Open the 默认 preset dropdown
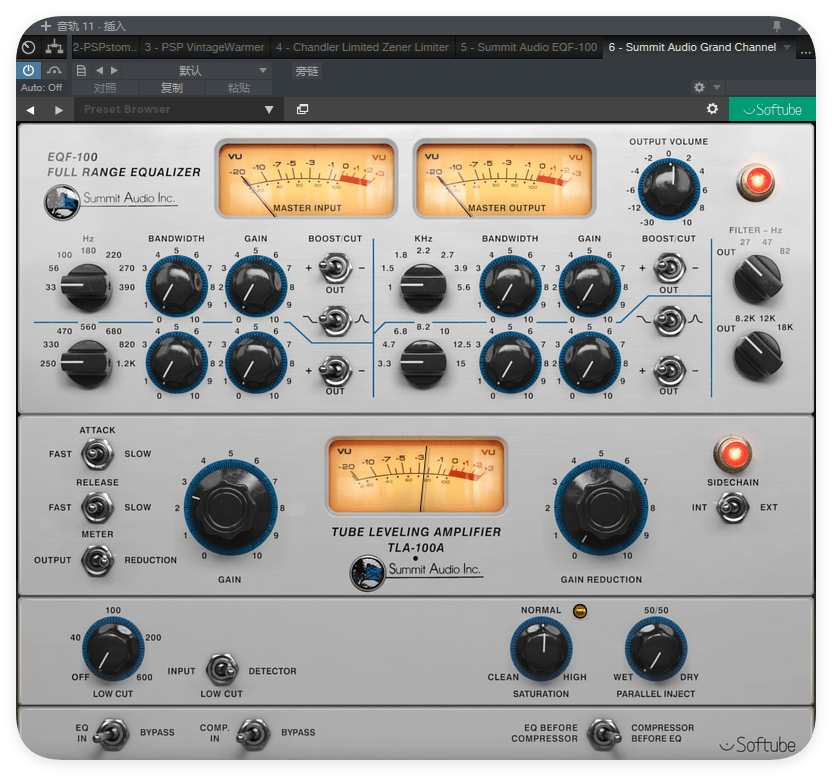 coord(197,71)
